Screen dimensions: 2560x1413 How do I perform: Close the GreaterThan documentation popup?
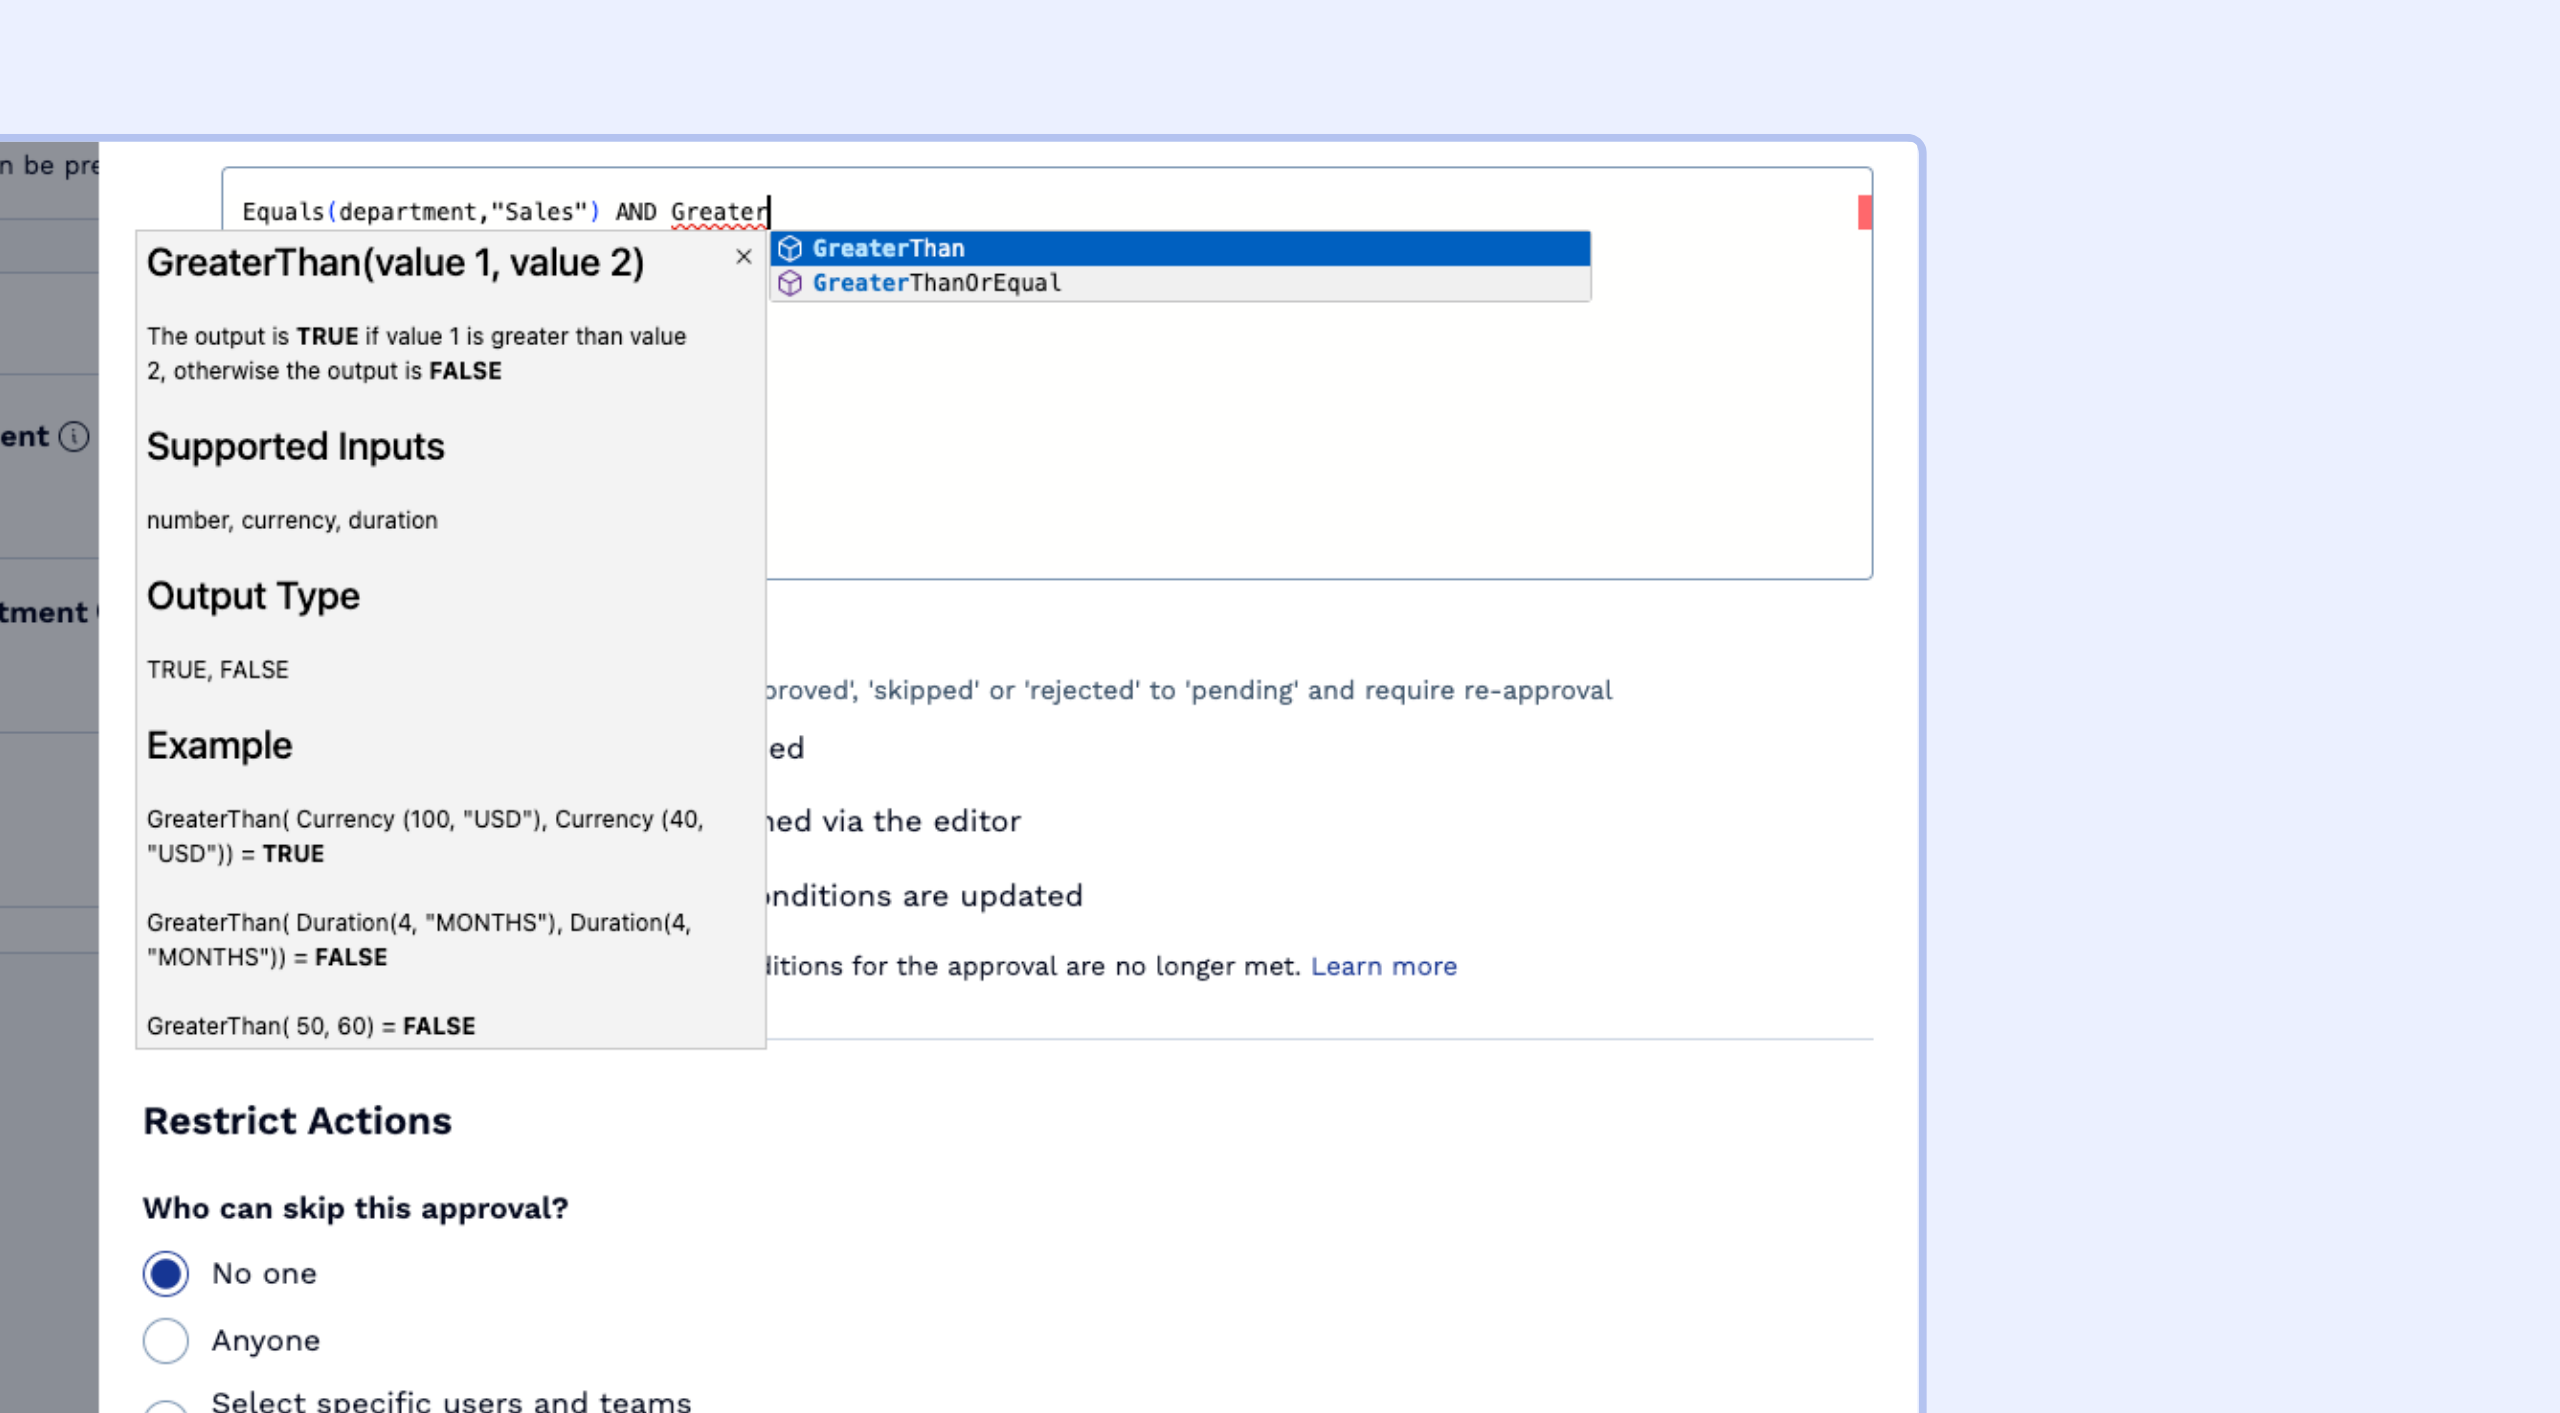click(743, 257)
